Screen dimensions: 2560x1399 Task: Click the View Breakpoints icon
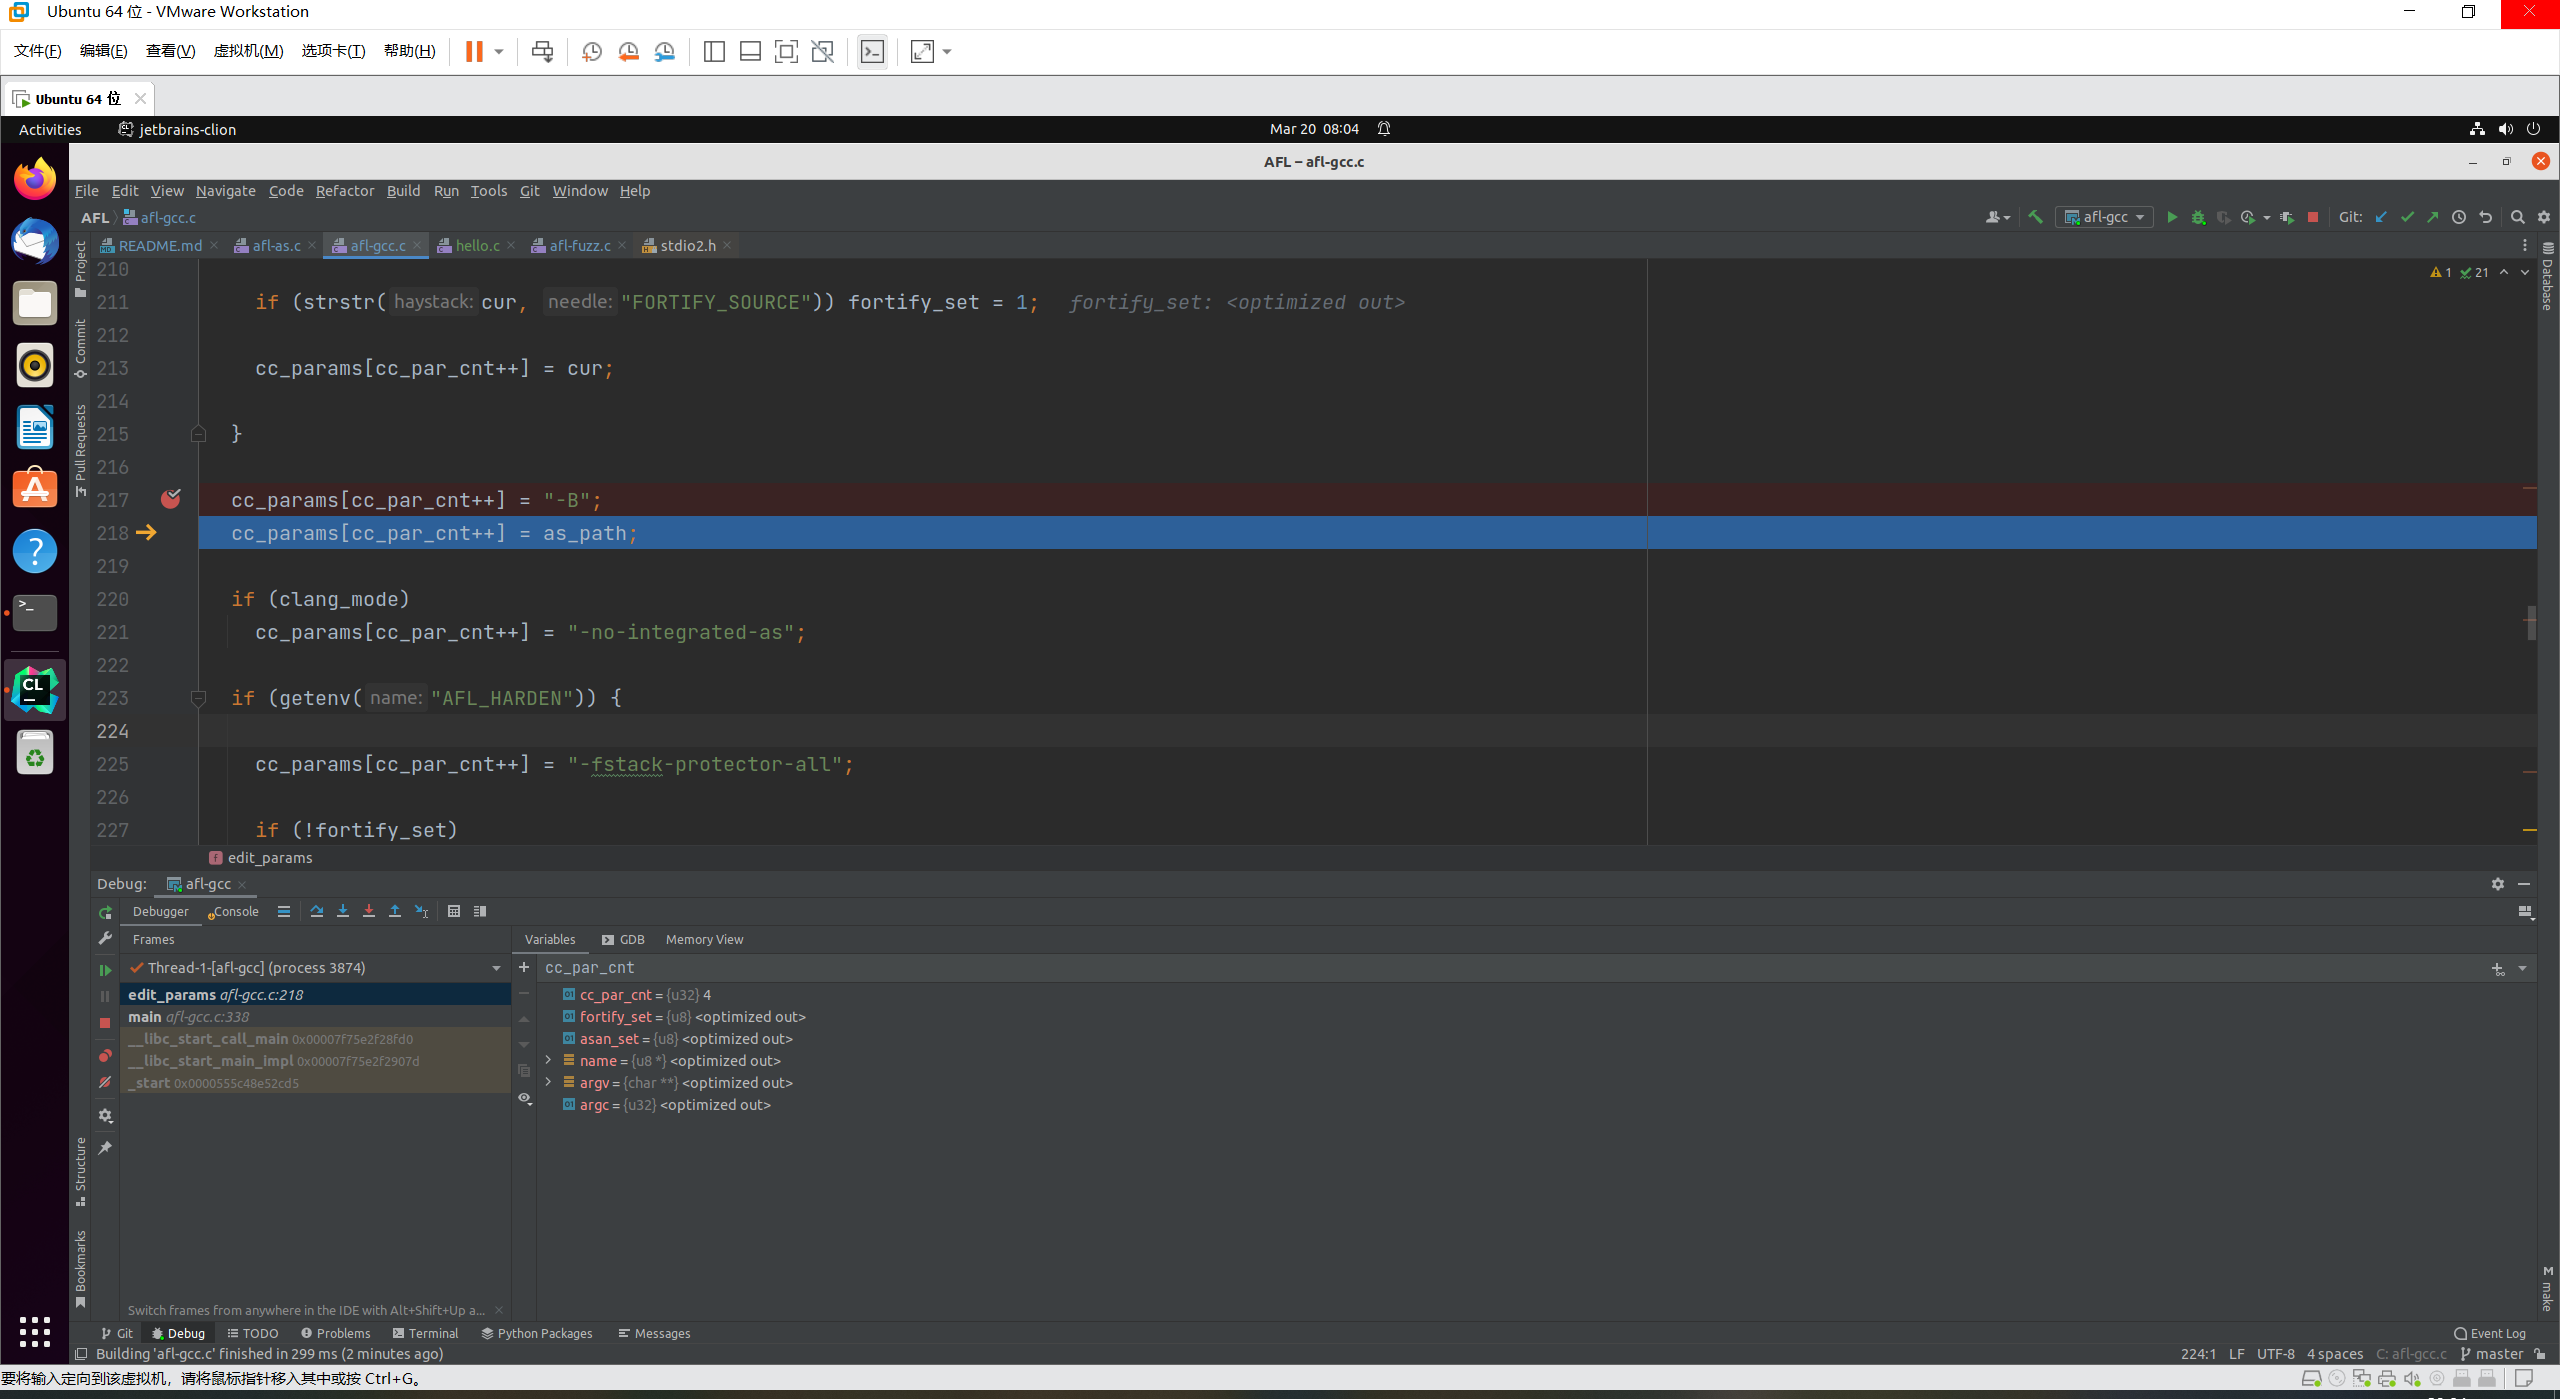click(105, 1056)
